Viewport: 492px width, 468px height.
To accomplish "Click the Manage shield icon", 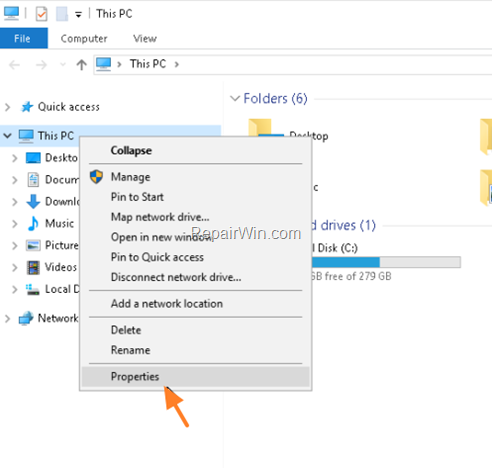I will [96, 177].
